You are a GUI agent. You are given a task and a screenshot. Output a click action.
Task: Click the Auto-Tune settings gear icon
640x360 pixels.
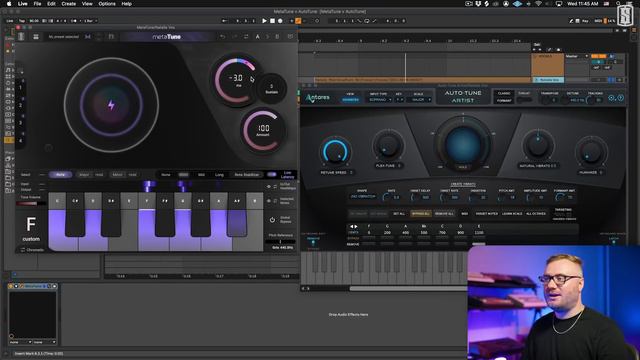click(611, 98)
